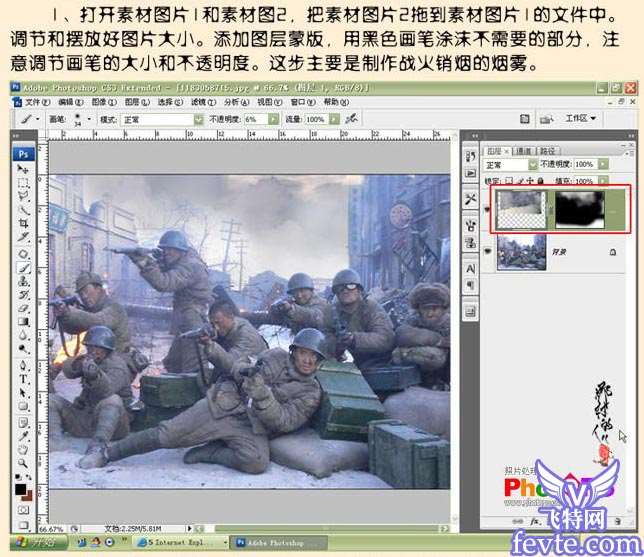Open layer fill 100% arrow

(603, 180)
